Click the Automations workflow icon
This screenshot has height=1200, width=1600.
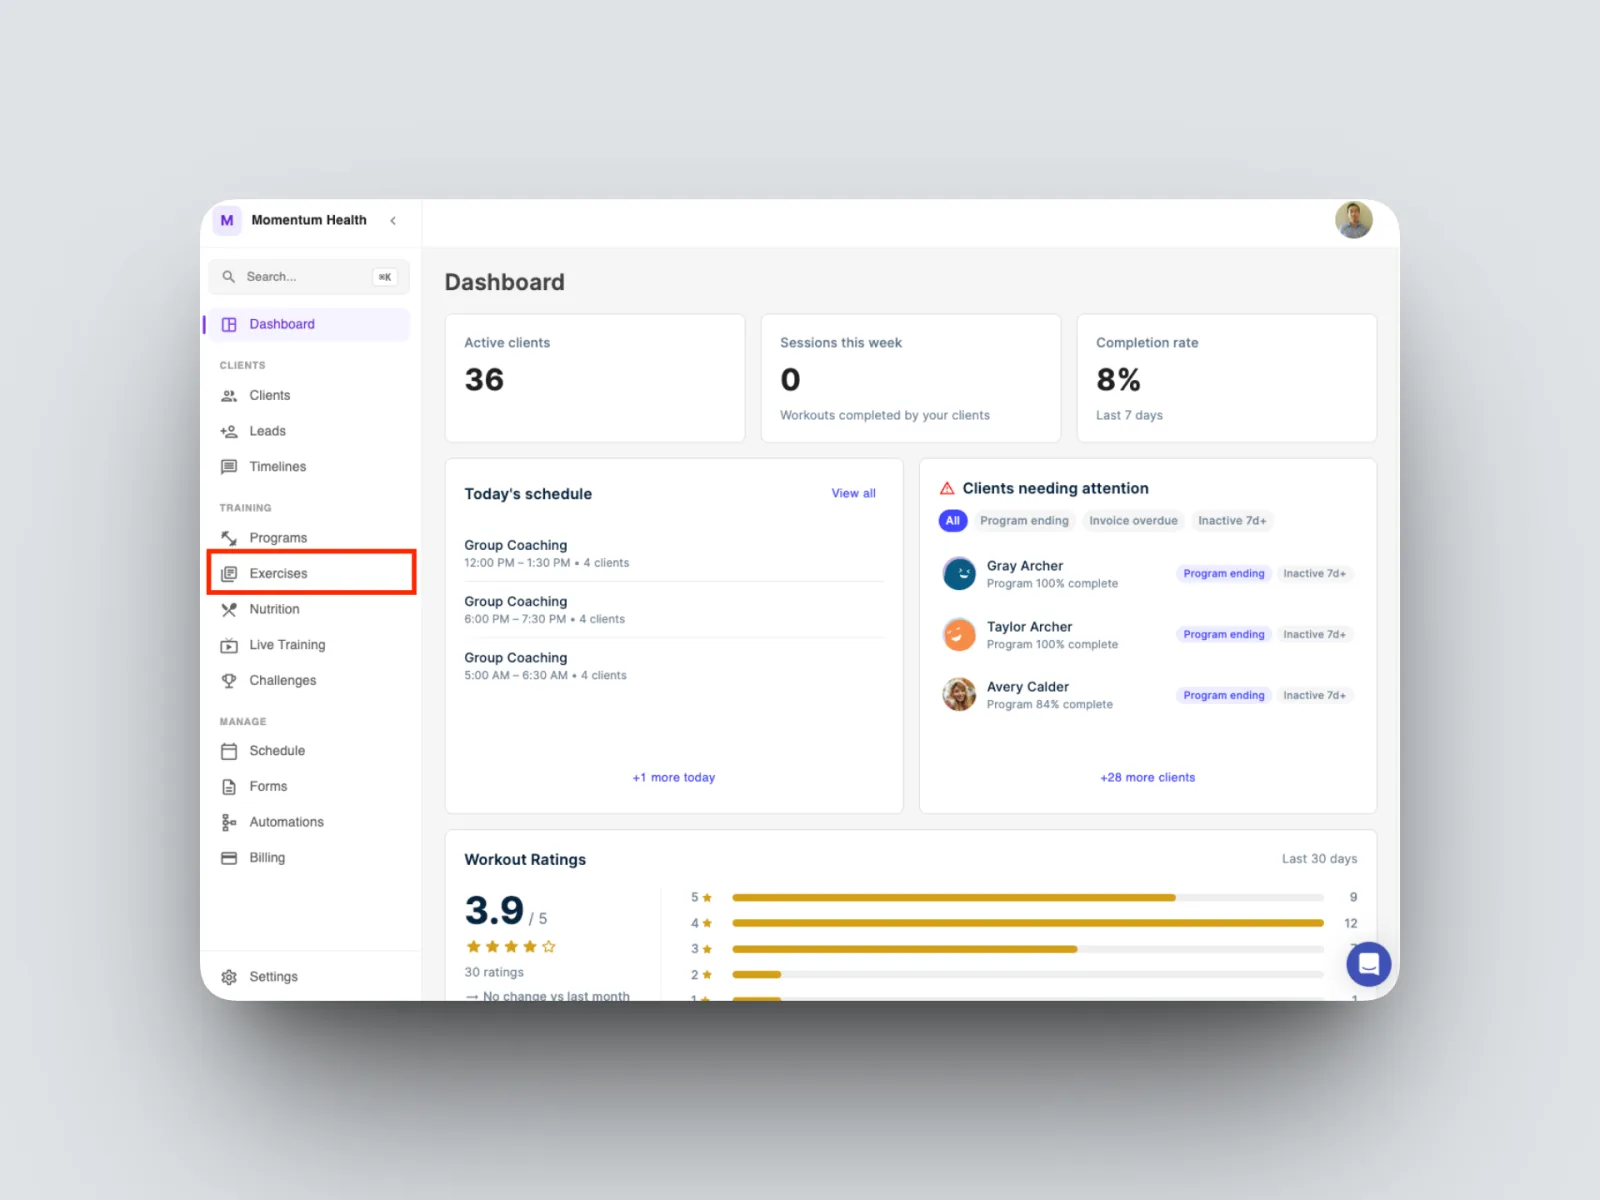[x=229, y=822]
